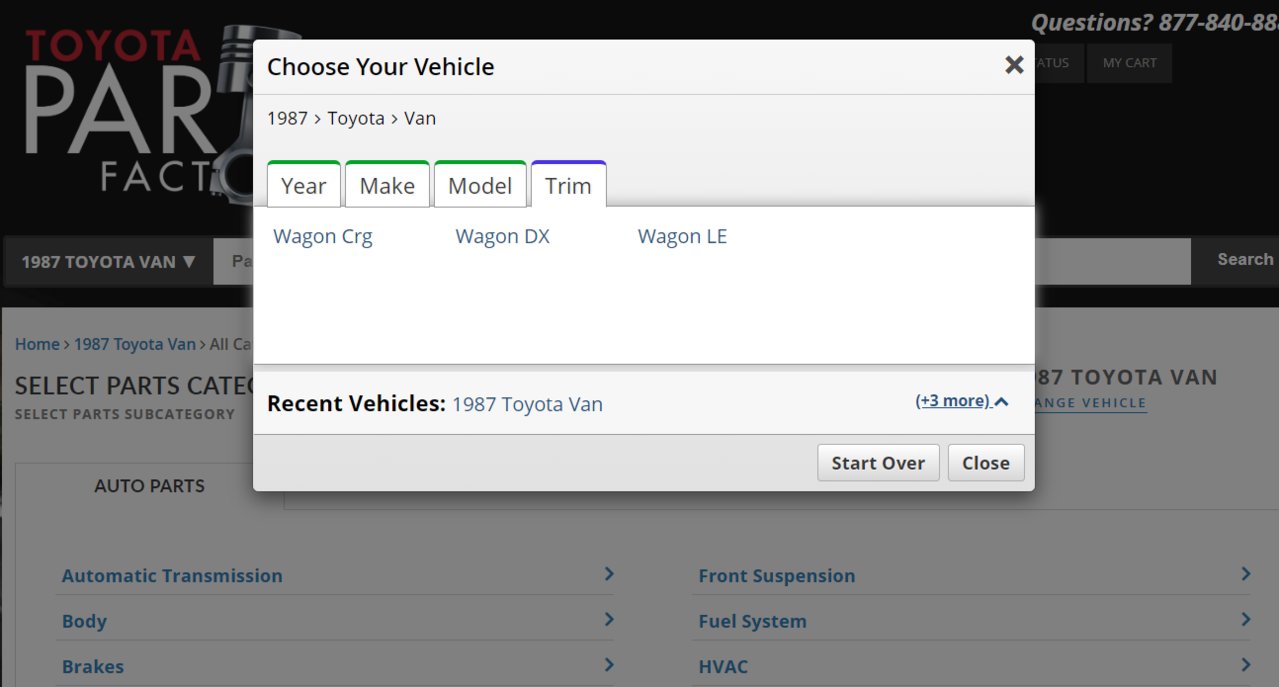Click chevron arrow beside Automatic Transmission
The image size is (1279, 687).
609,574
